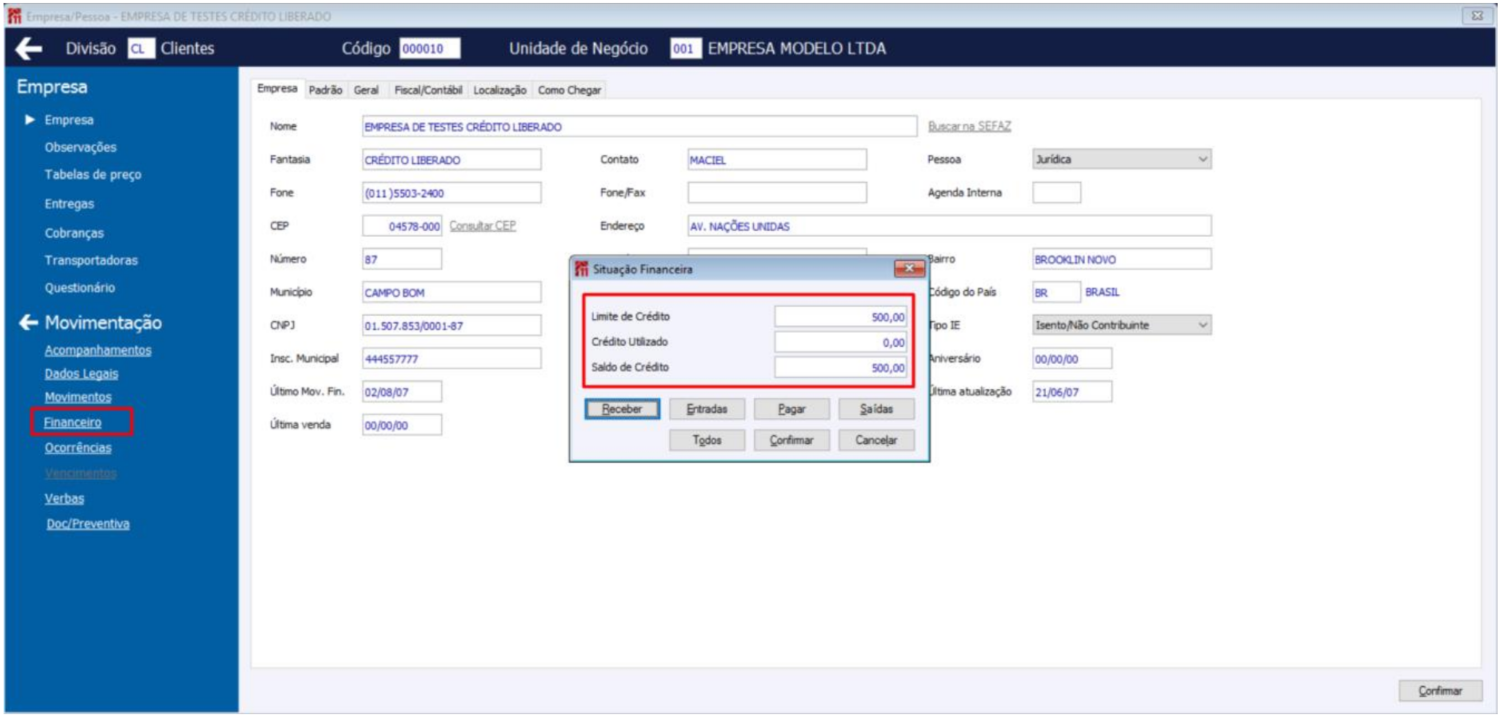The height and width of the screenshot is (718, 1499).
Task: Click the Receber button in dialog
Action: 621,409
